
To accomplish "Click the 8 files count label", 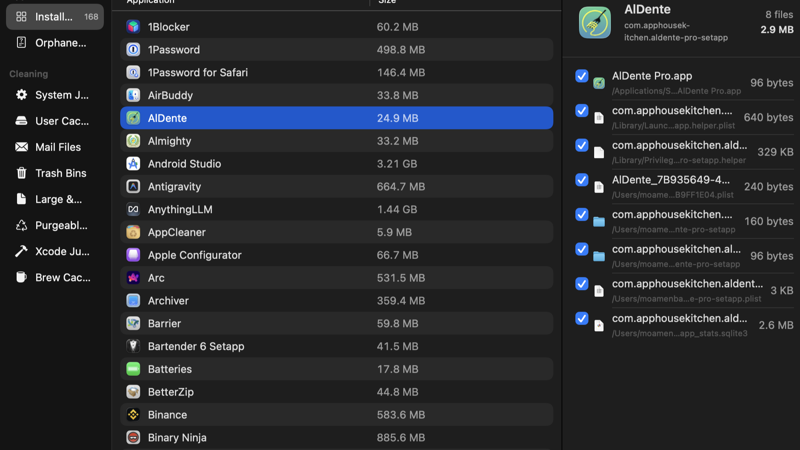I will (779, 14).
